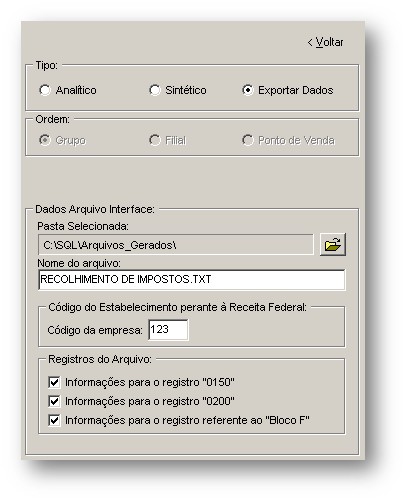The image size is (407, 502).
Task: Click the Pasta Selecionada path field
Action: (x=176, y=245)
